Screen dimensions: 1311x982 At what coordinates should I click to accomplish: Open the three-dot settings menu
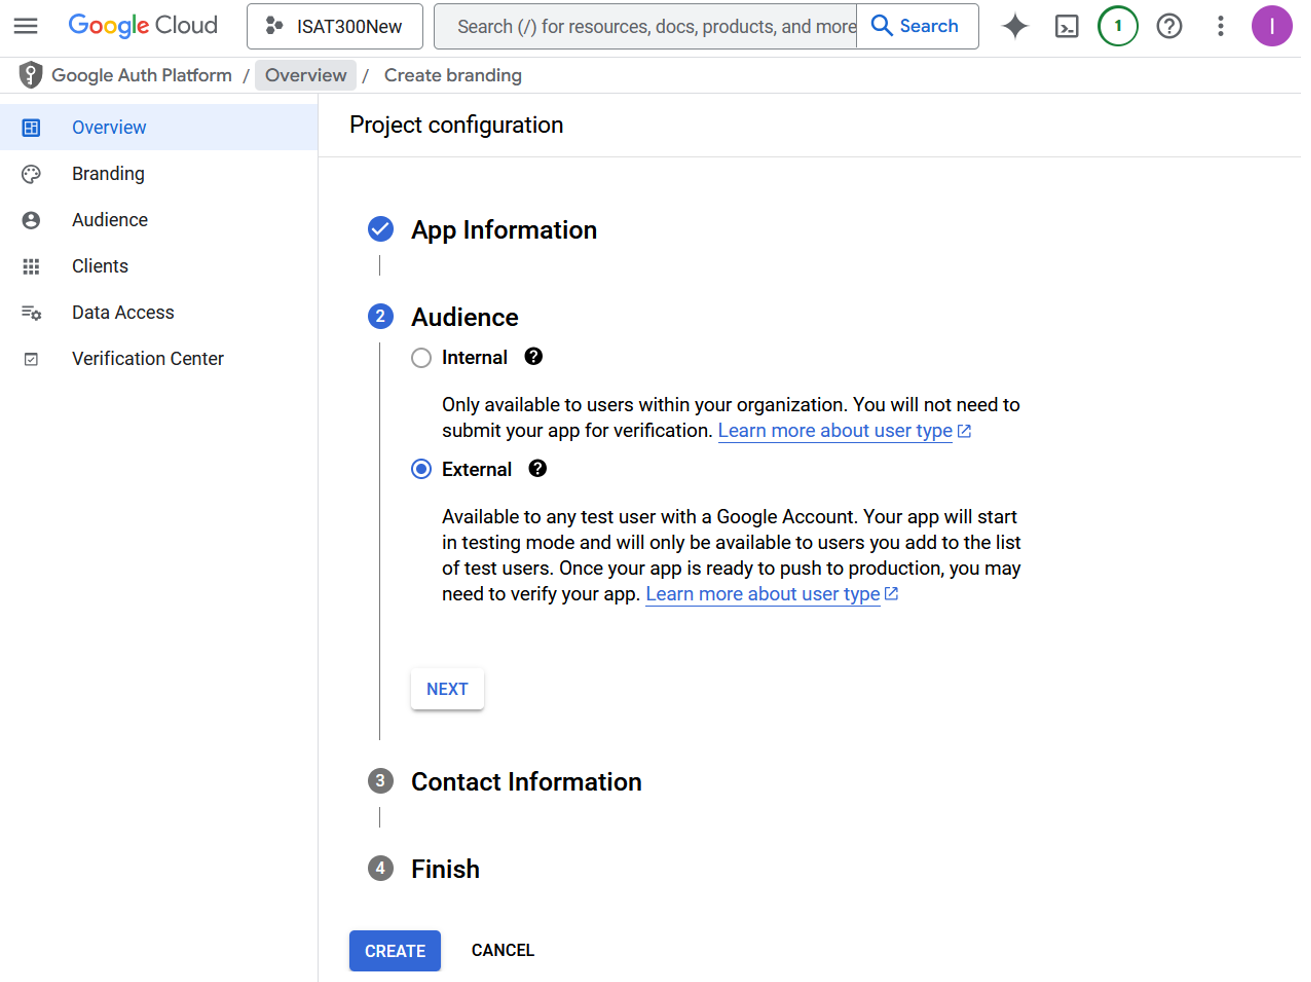1220,26
